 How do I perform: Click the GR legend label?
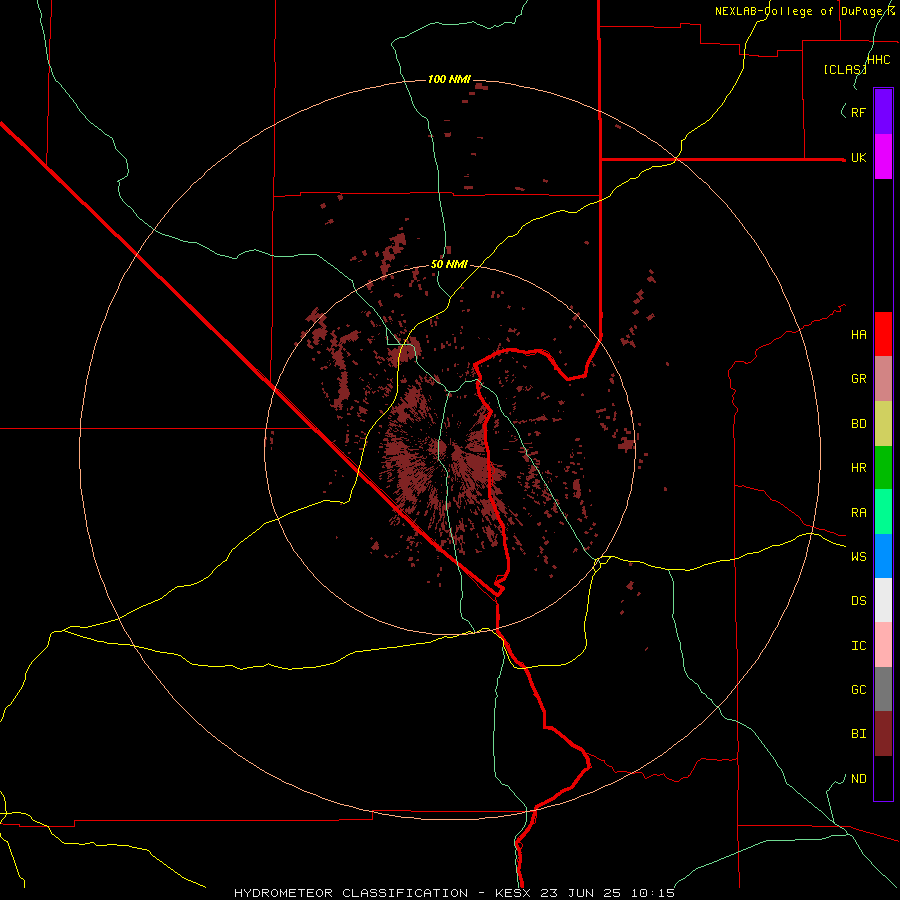(859, 379)
